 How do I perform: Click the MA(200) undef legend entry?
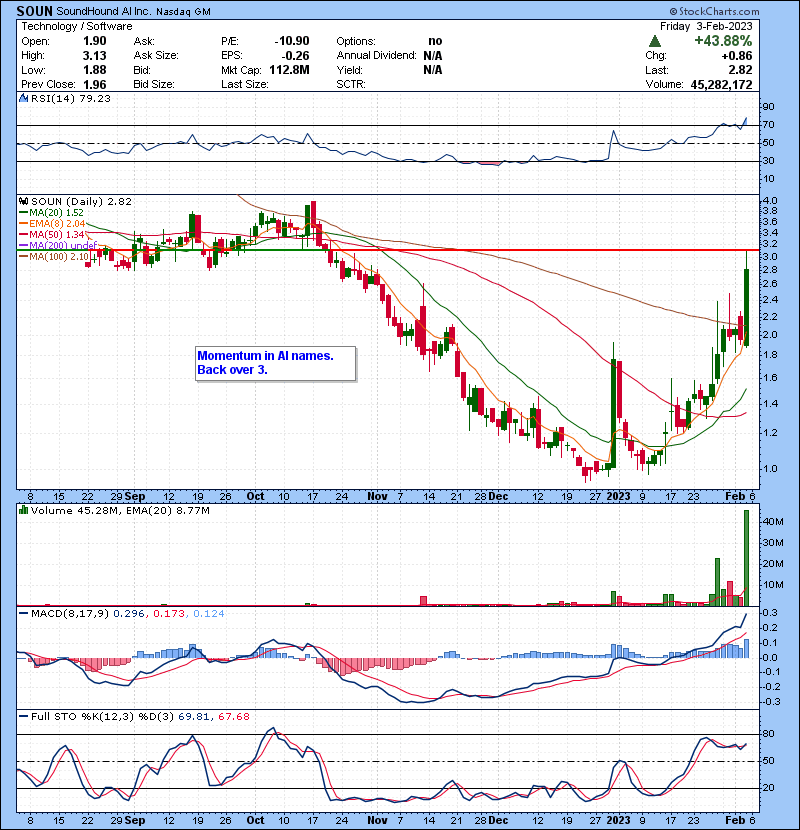coord(63,246)
